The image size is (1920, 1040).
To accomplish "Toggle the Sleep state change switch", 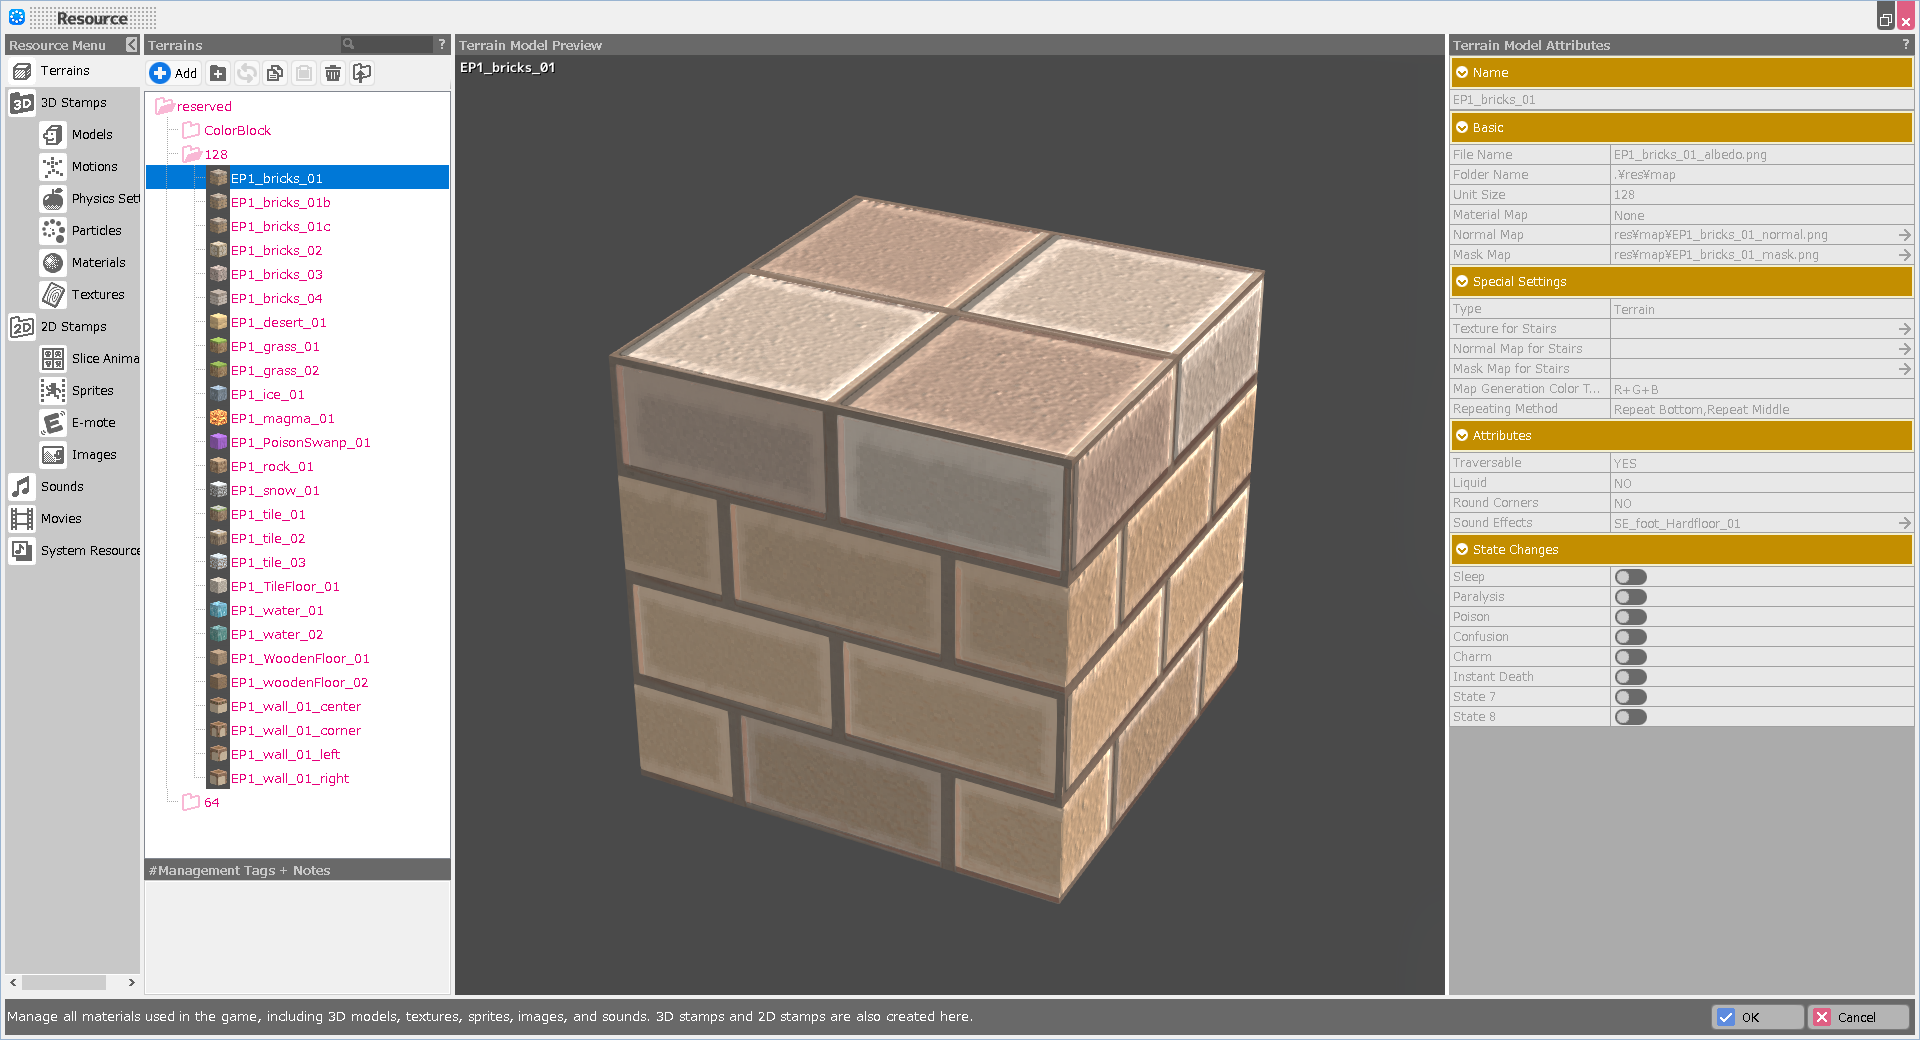I will (x=1630, y=577).
